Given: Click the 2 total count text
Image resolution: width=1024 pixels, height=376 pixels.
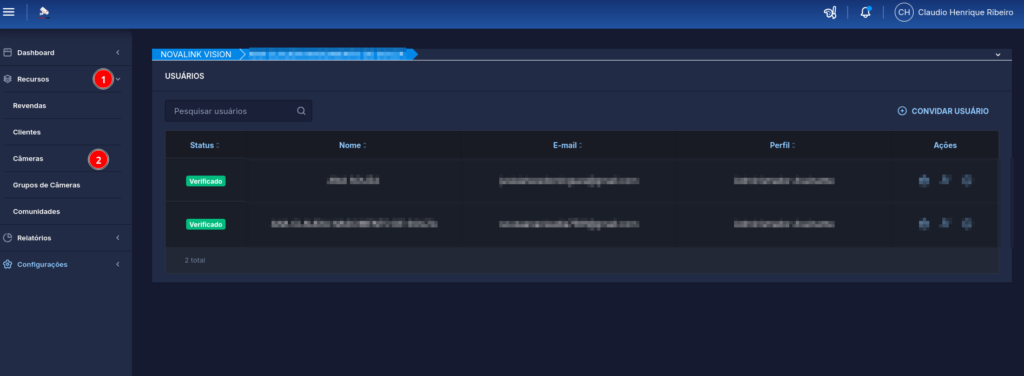Looking at the screenshot, I should tap(195, 260).
